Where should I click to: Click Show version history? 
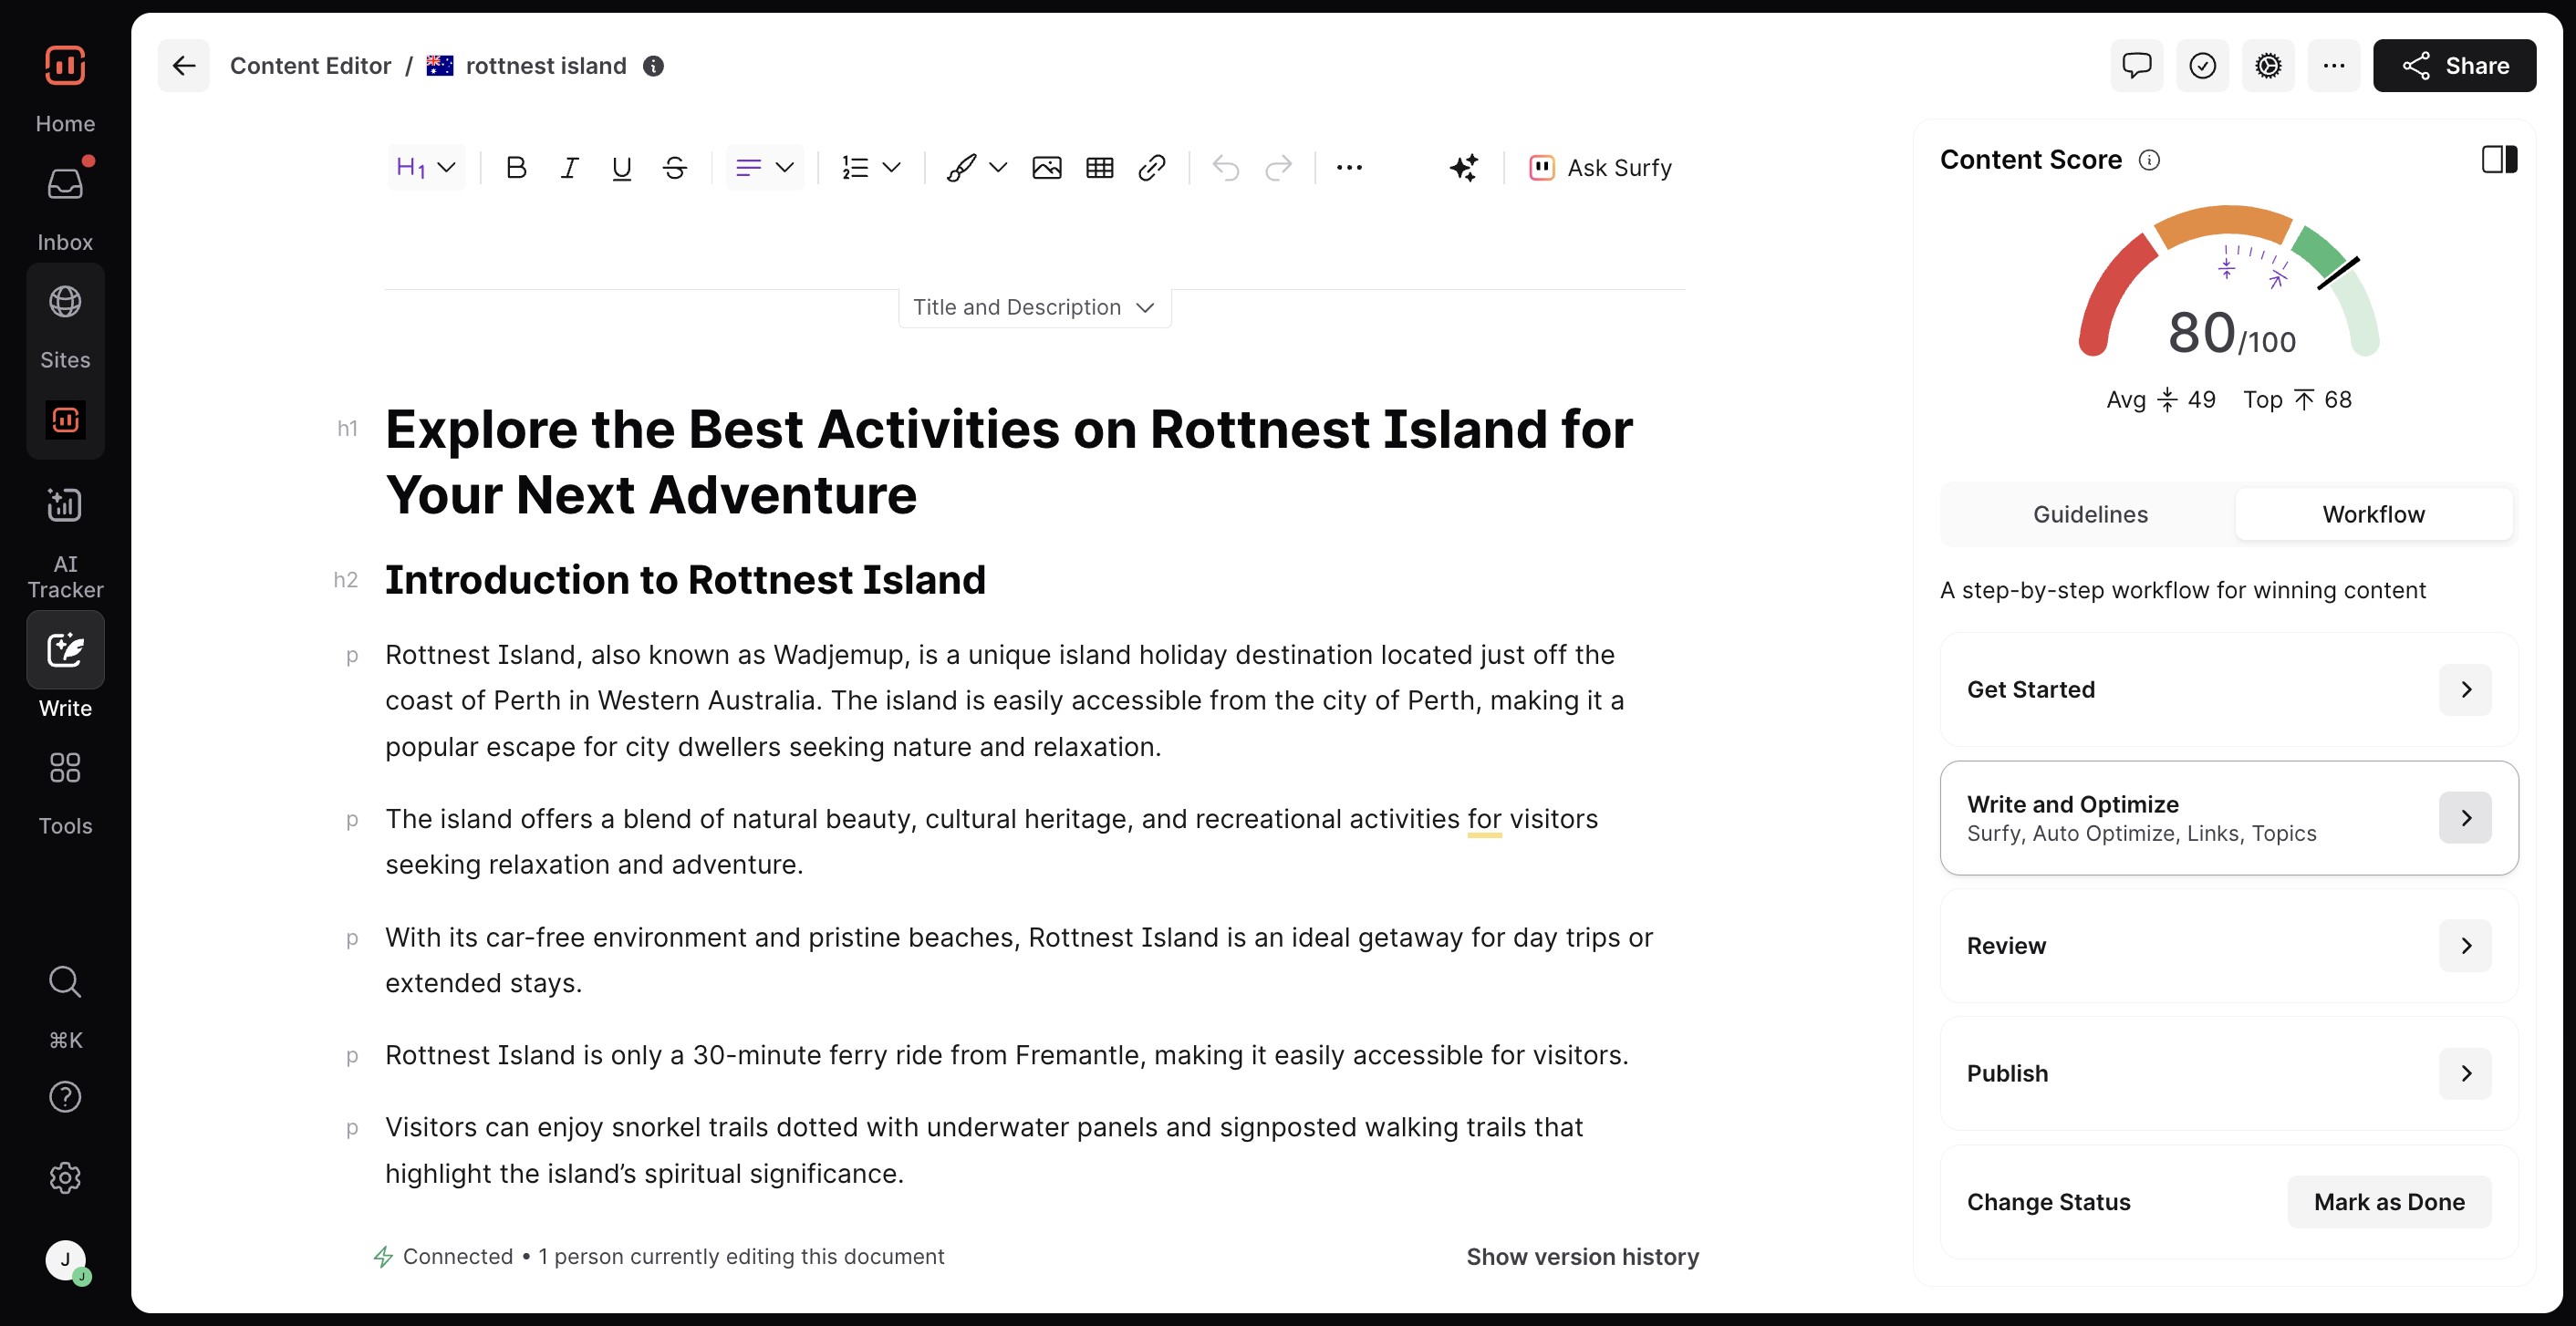coord(1582,1257)
